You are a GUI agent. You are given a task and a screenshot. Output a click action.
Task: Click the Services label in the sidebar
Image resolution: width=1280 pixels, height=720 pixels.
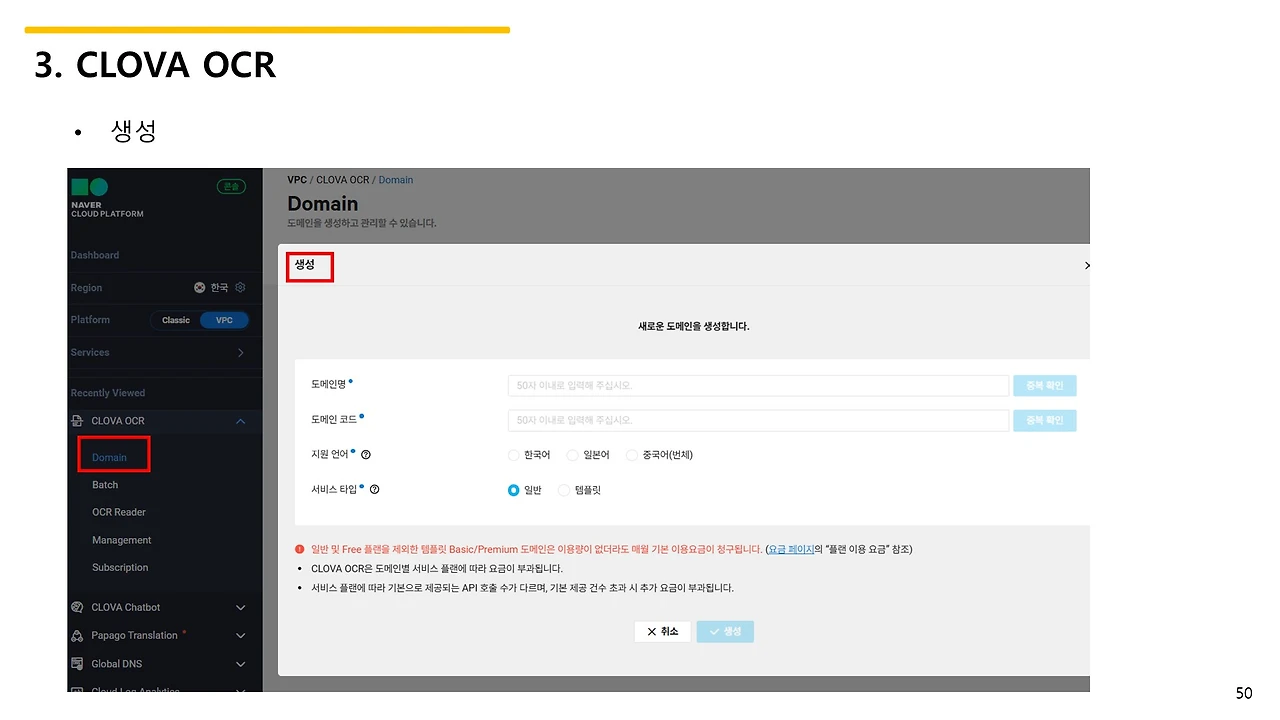(90, 353)
